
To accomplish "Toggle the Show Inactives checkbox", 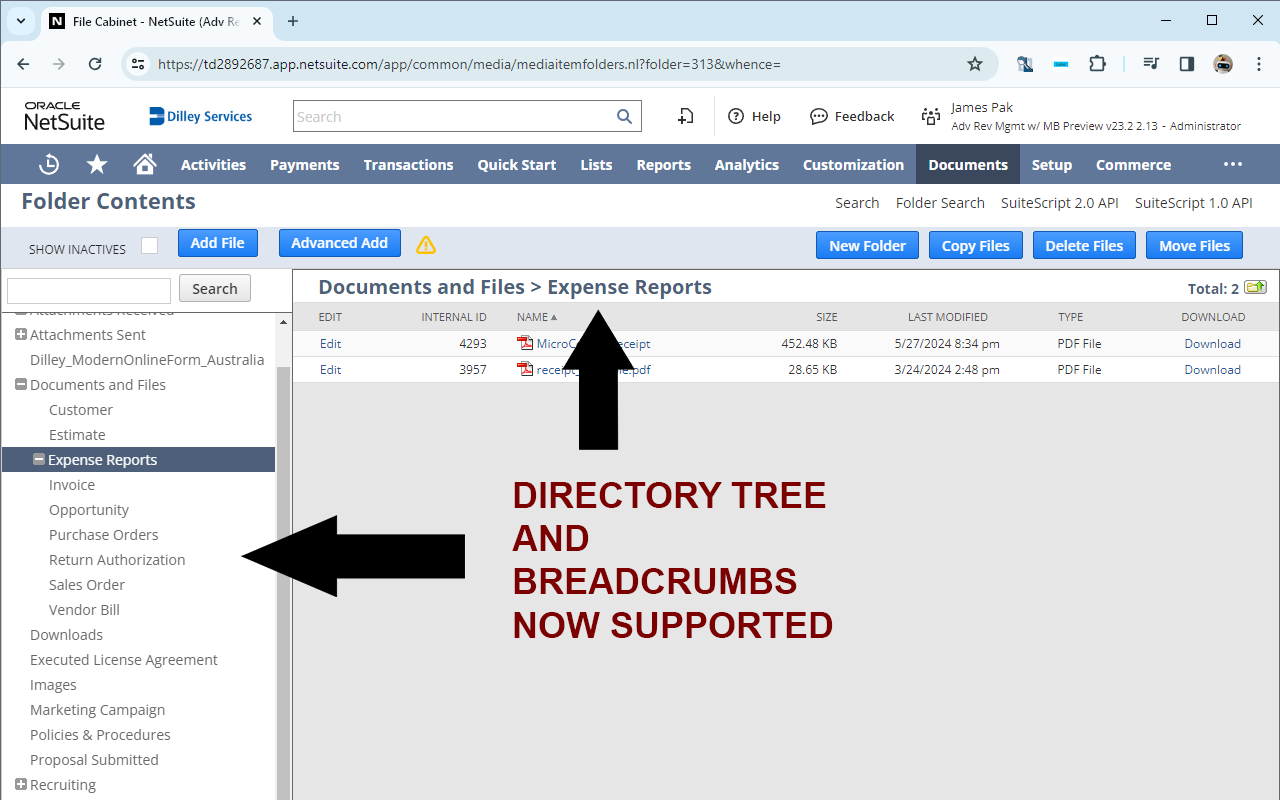I will (x=150, y=246).
